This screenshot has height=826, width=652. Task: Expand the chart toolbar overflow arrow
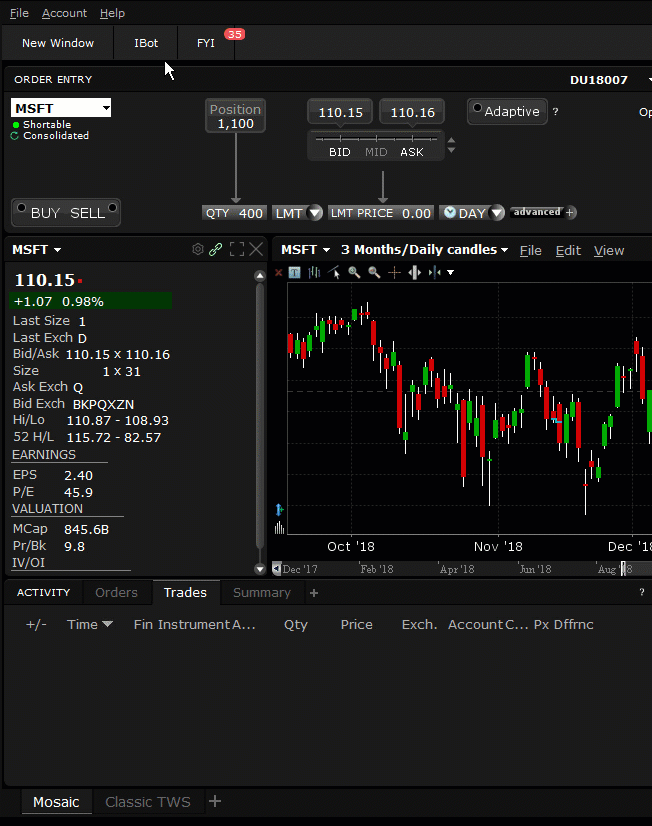click(450, 272)
